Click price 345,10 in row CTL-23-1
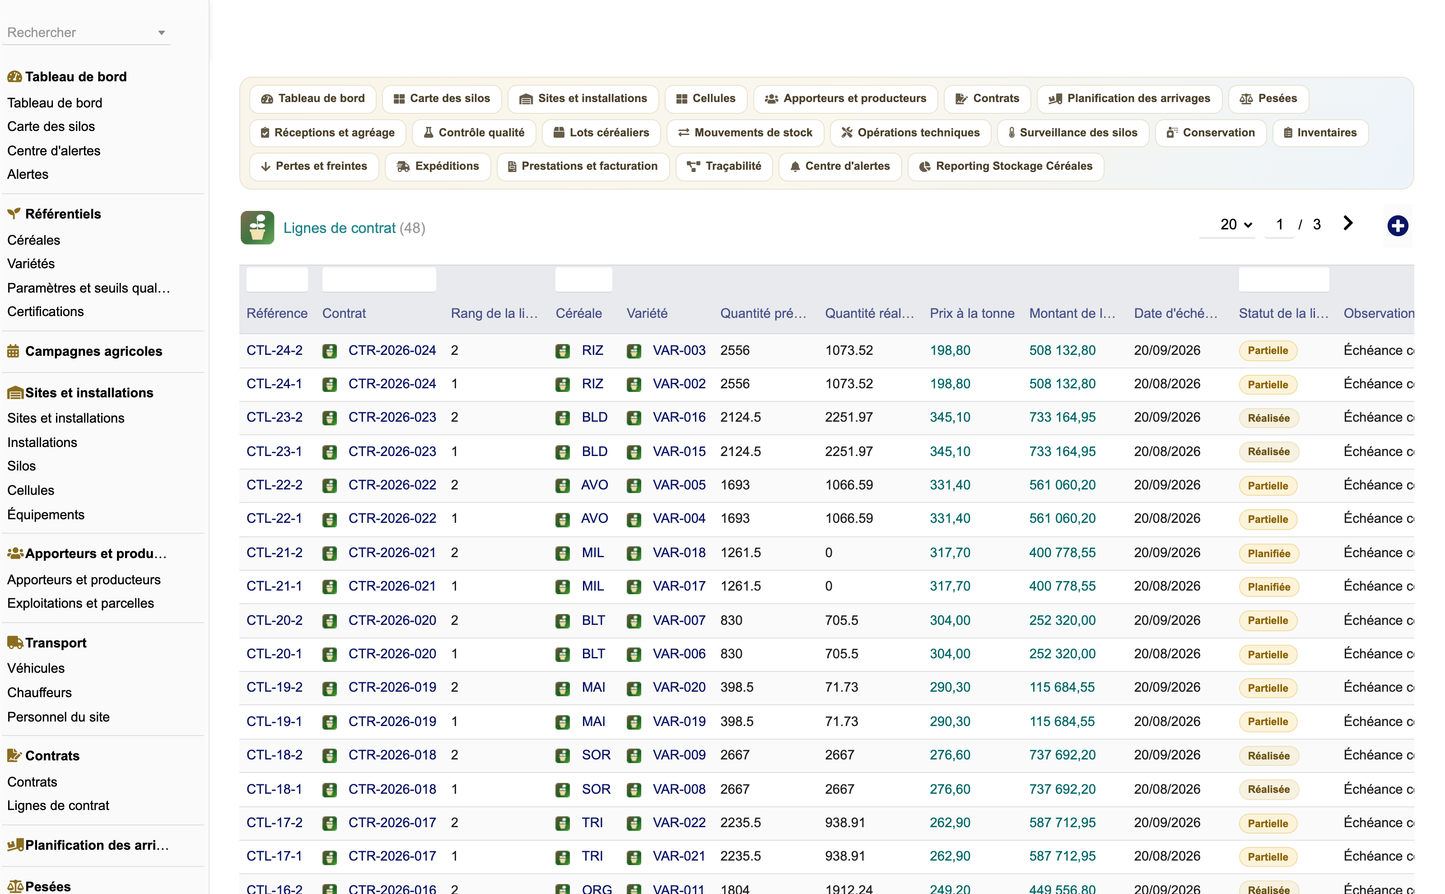 coord(950,452)
